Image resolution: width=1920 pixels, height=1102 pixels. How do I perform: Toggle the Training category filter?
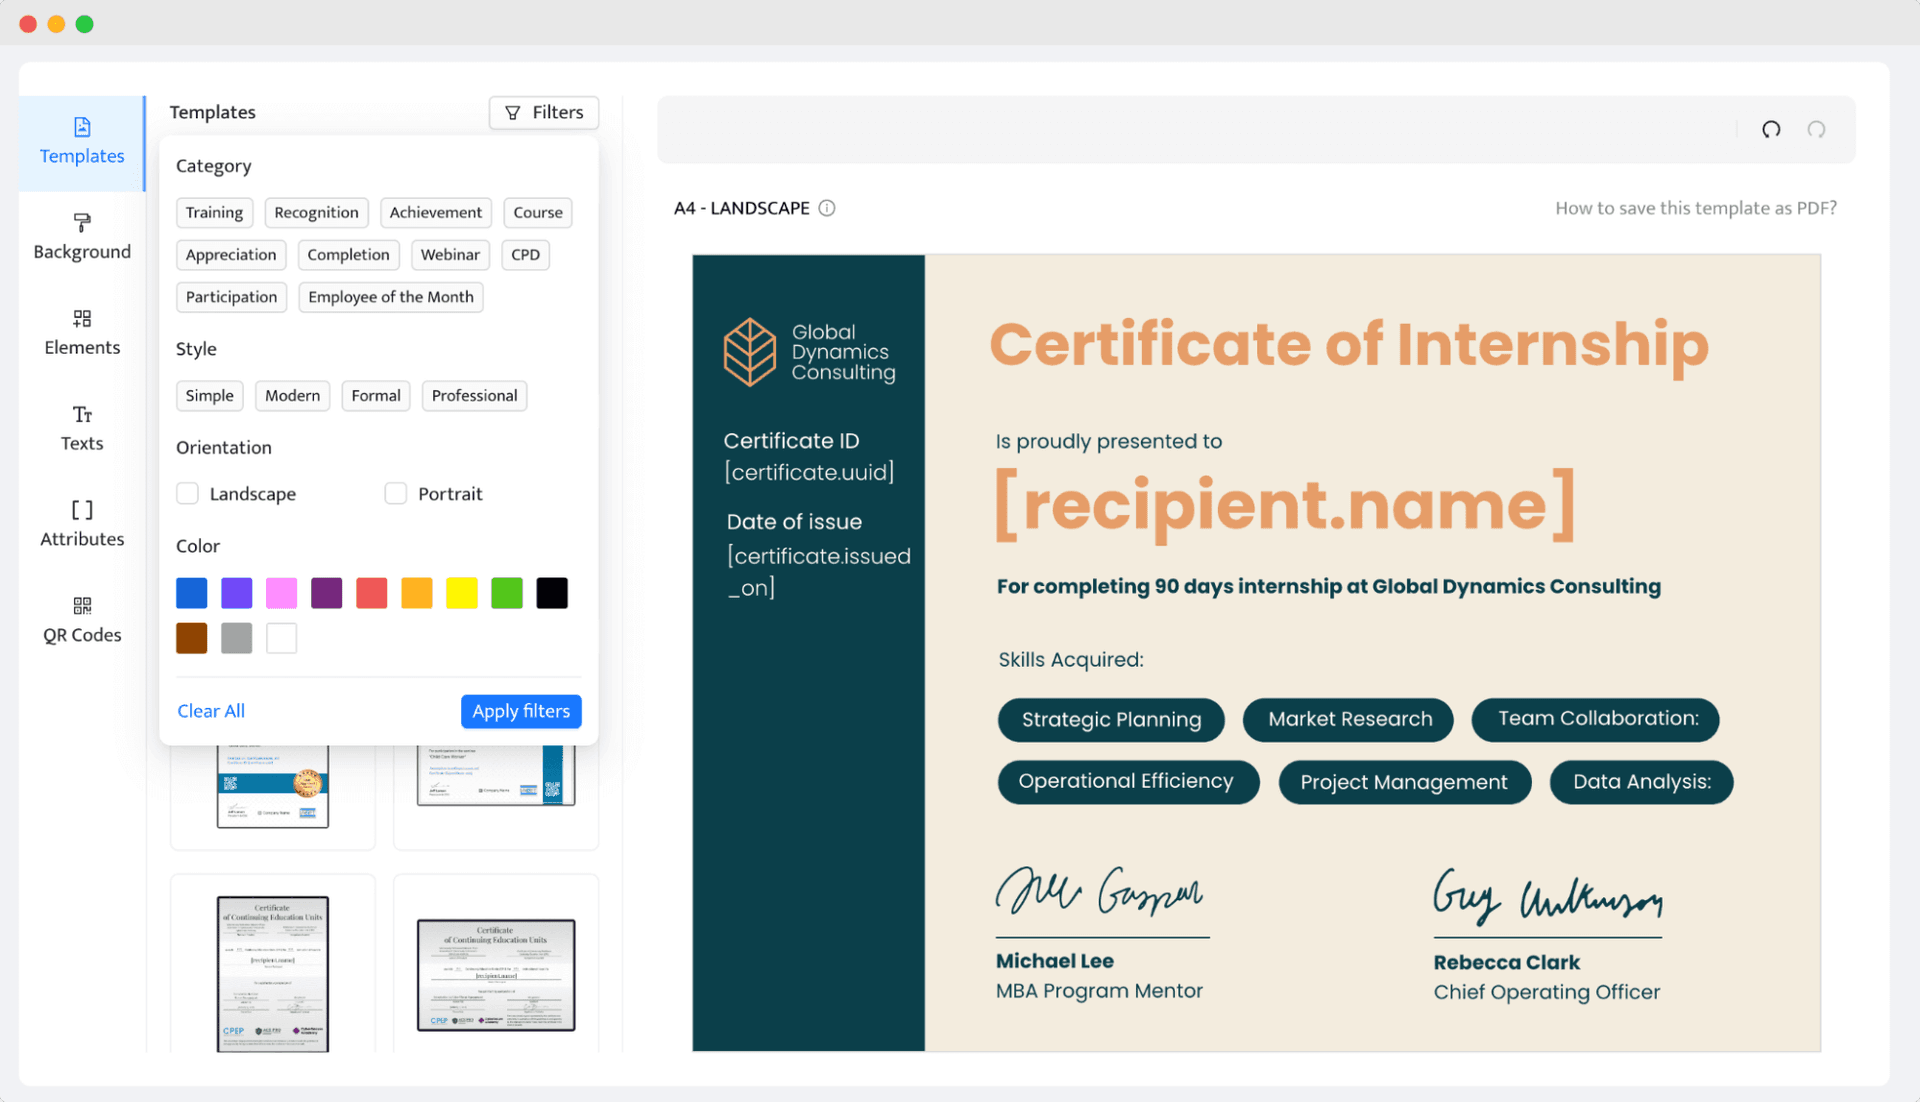pos(214,212)
